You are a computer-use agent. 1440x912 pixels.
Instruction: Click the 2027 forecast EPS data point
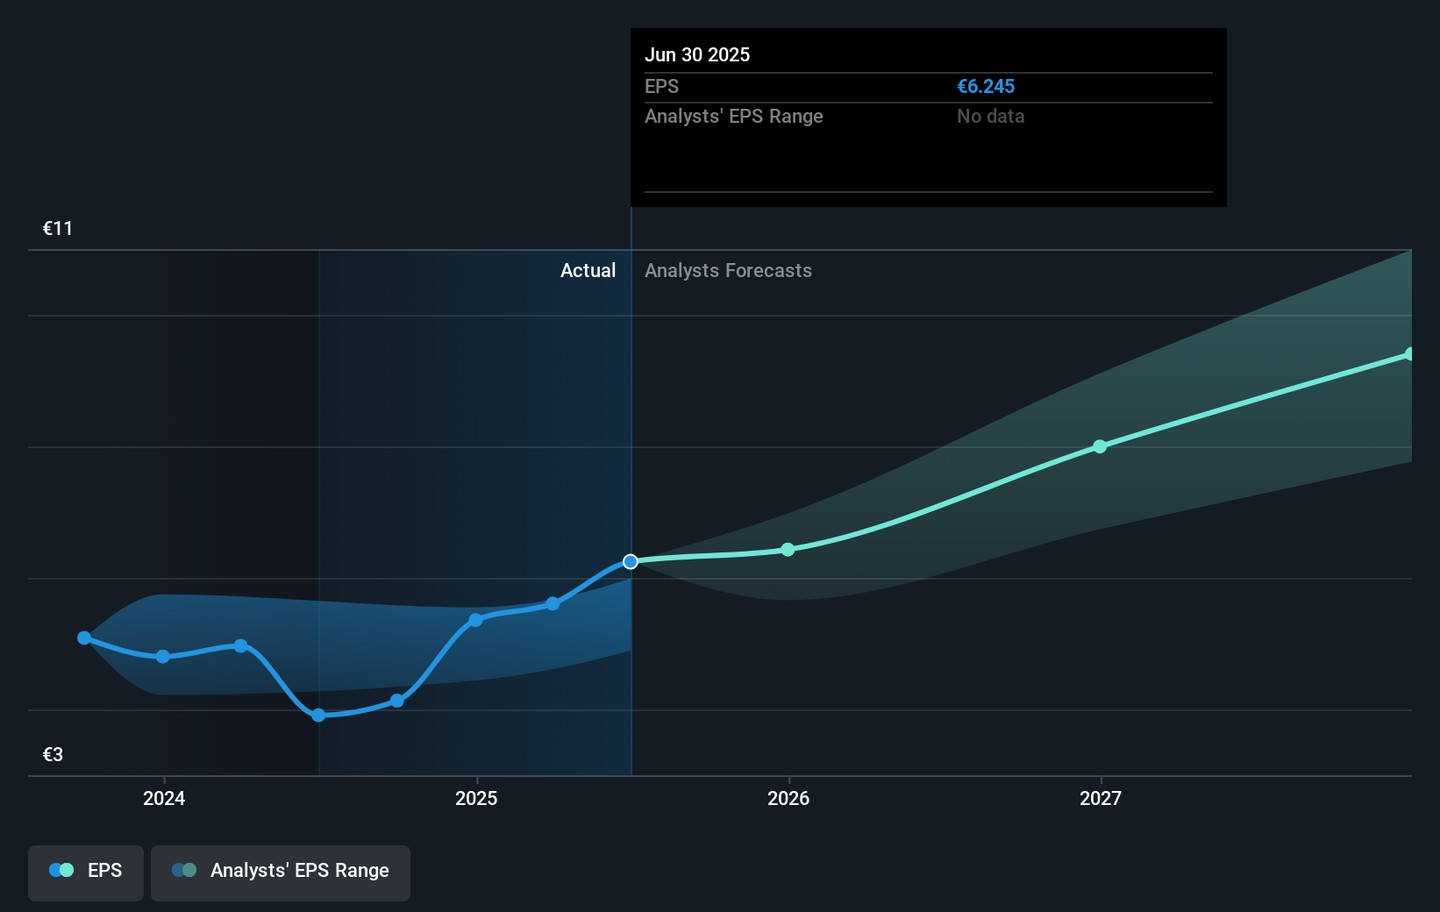[1100, 447]
